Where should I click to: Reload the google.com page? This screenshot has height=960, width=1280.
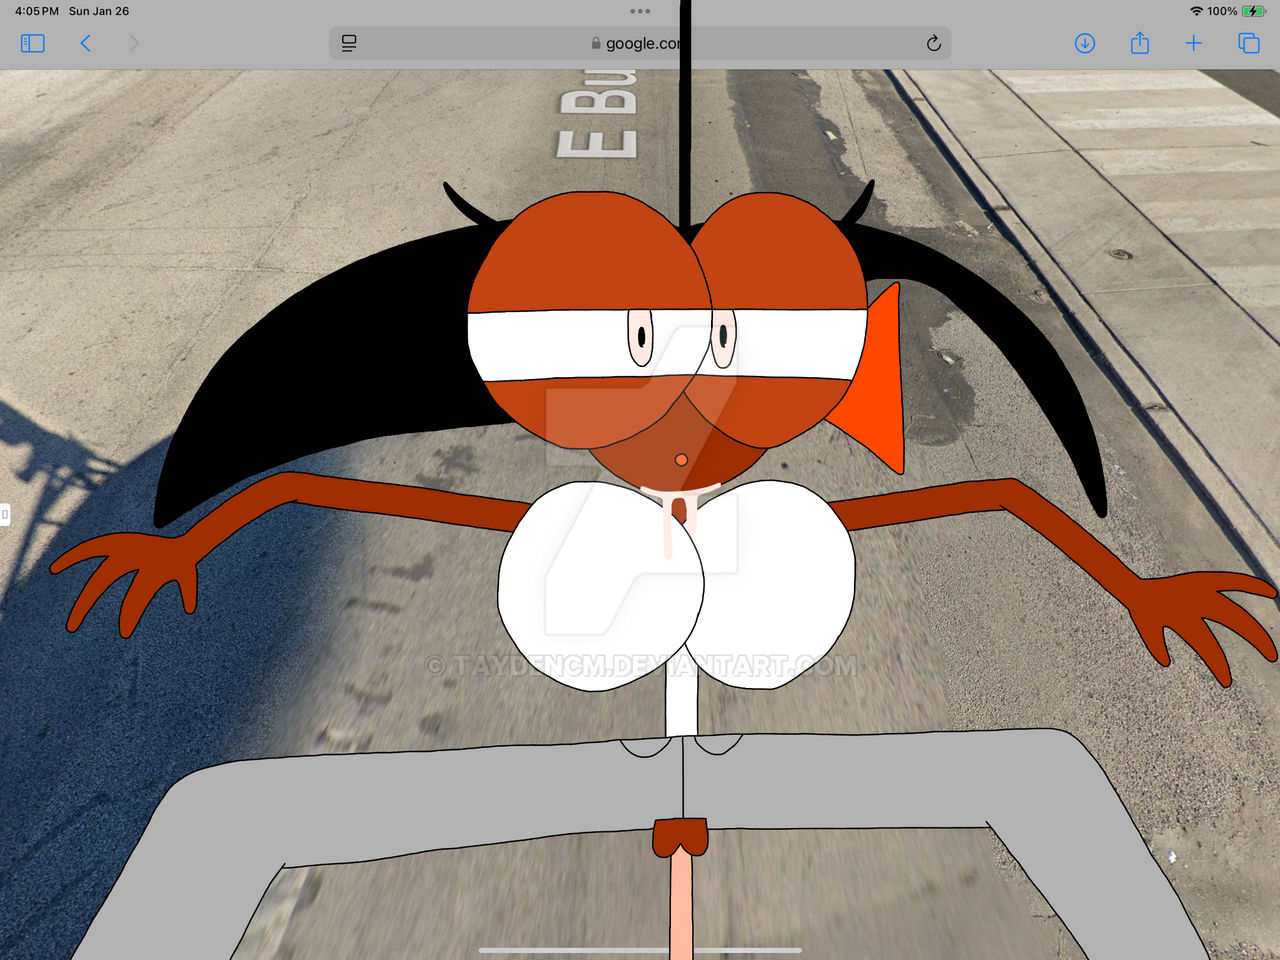(933, 43)
